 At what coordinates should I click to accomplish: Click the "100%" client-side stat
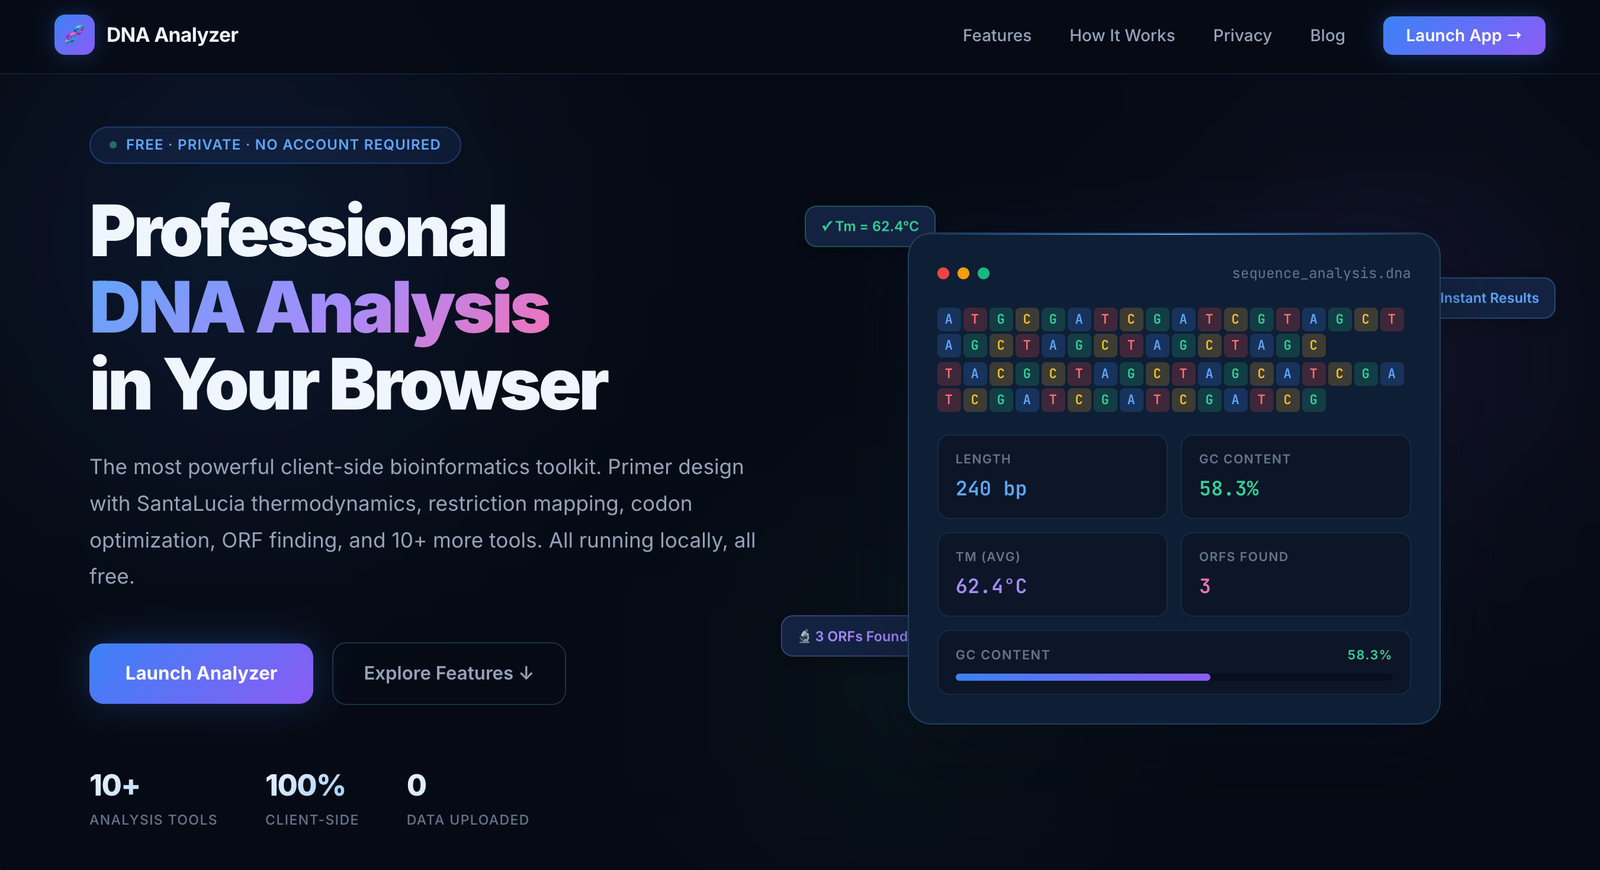point(305,786)
